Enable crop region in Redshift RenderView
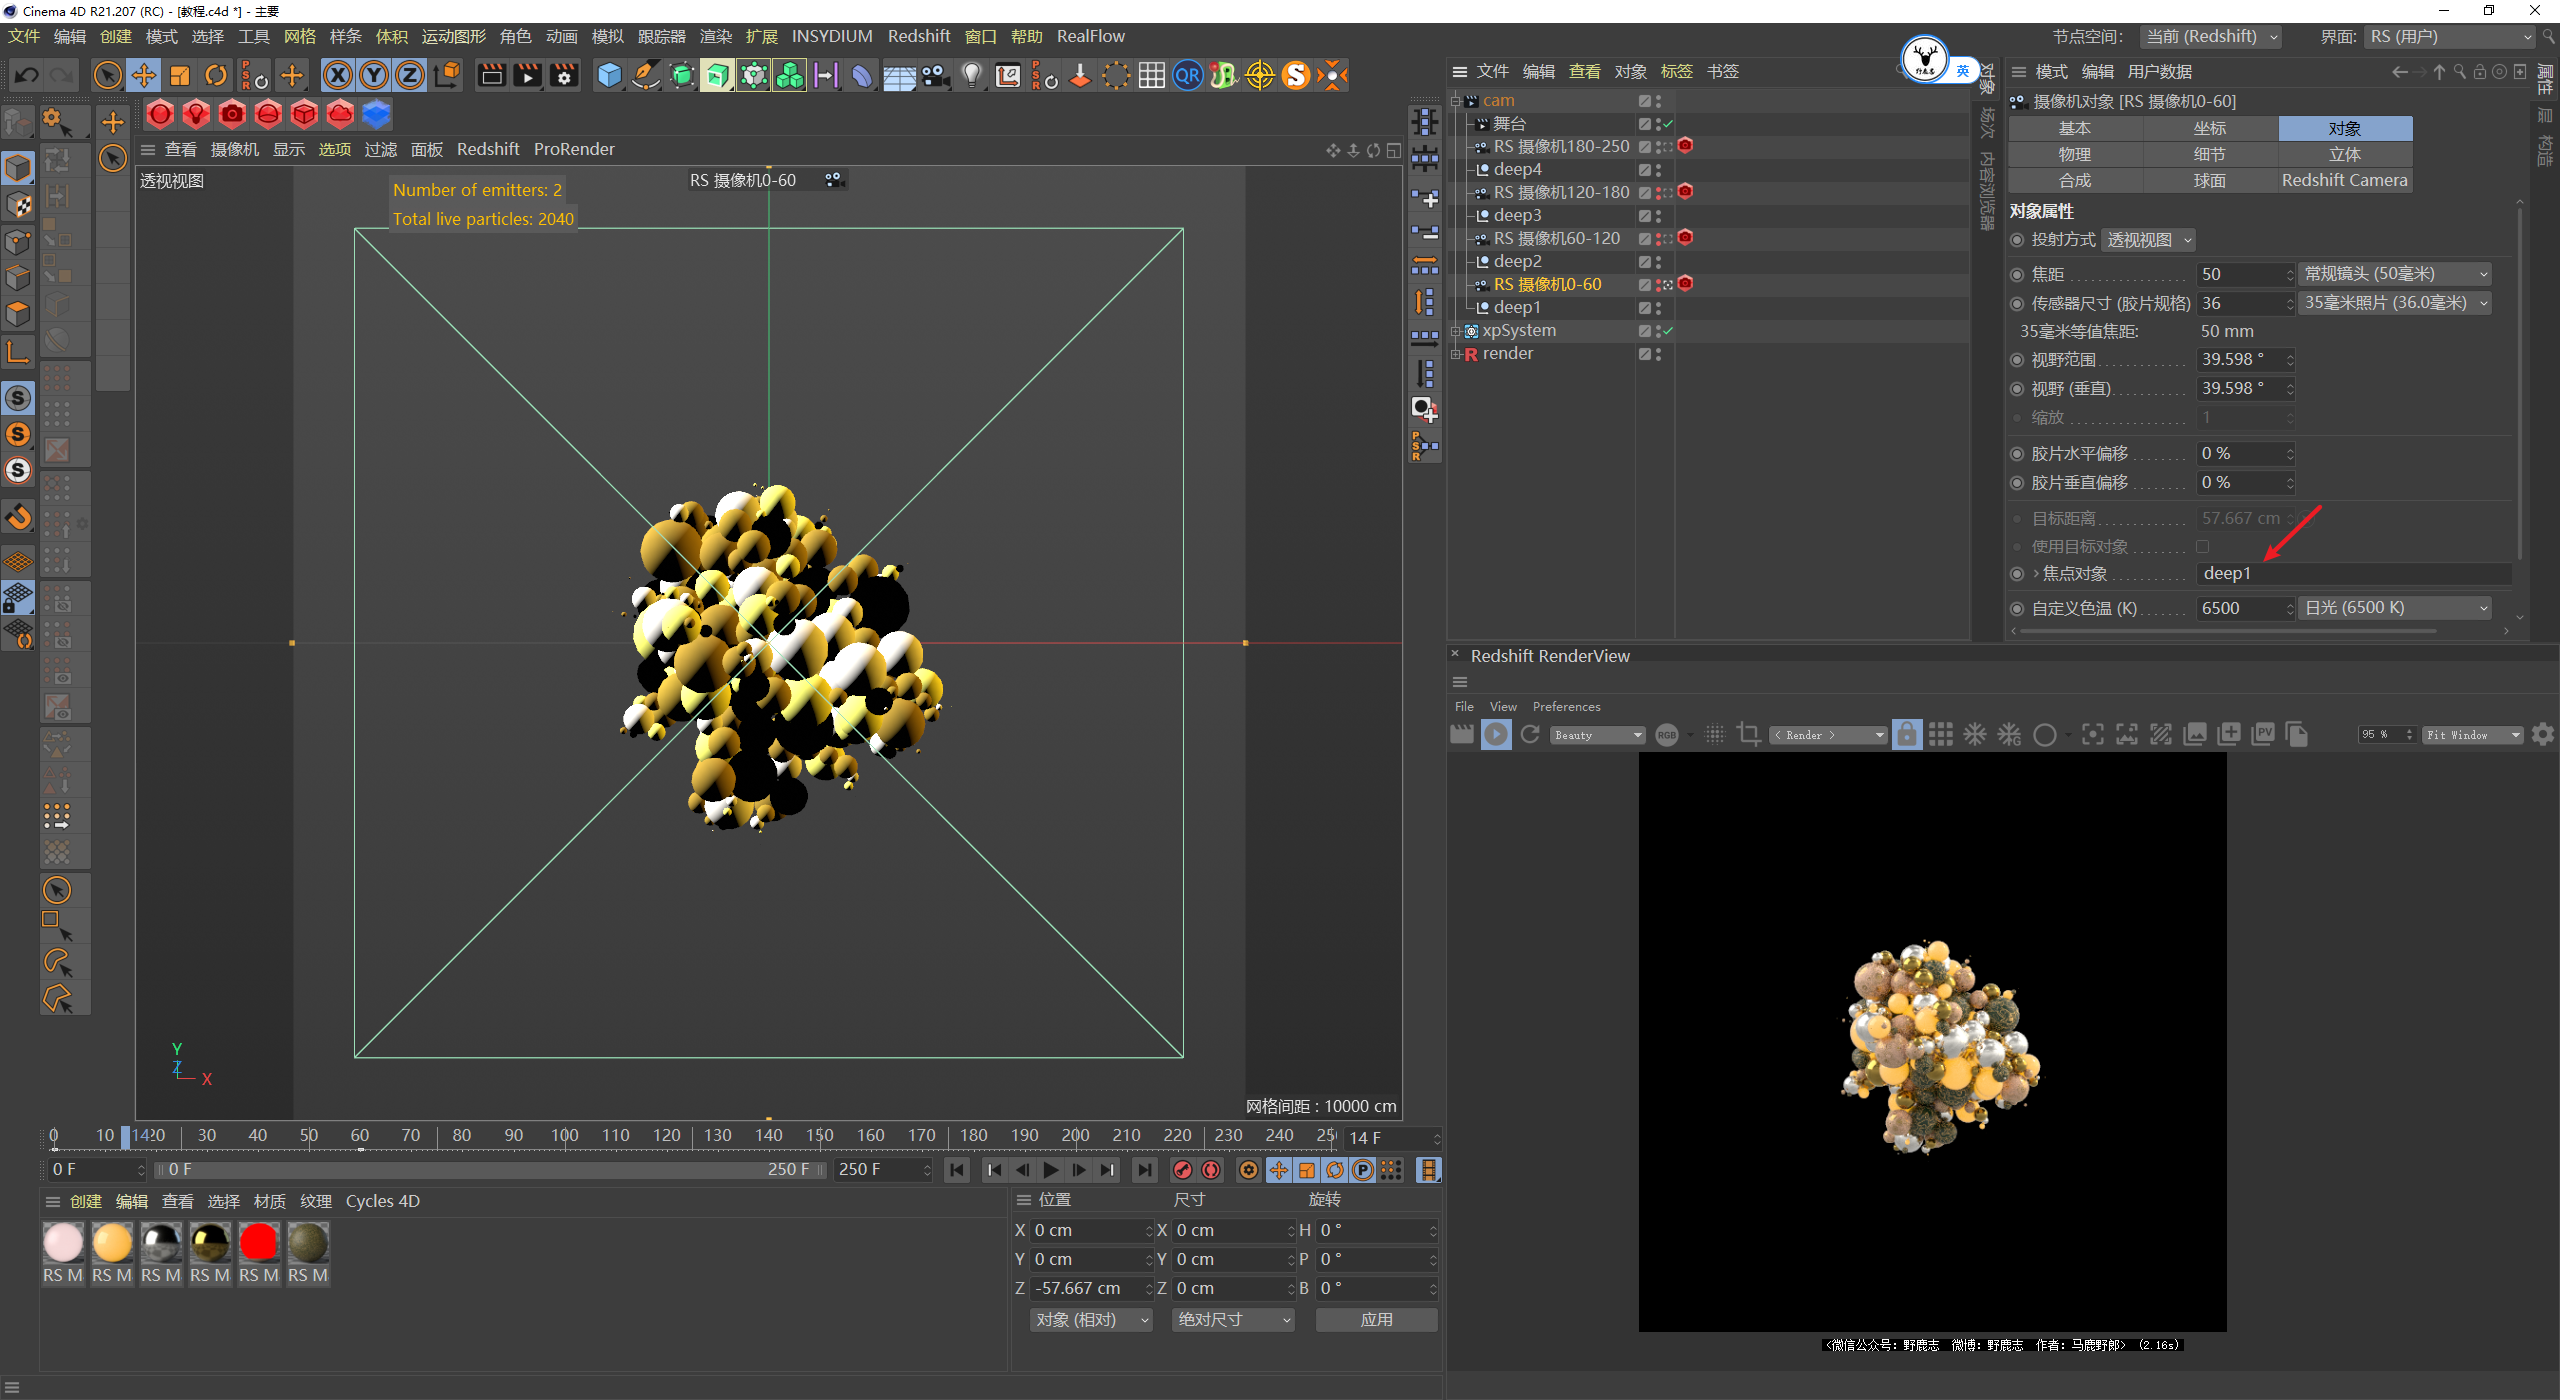Image resolution: width=2560 pixels, height=1400 pixels. pyautogui.click(x=1749, y=735)
